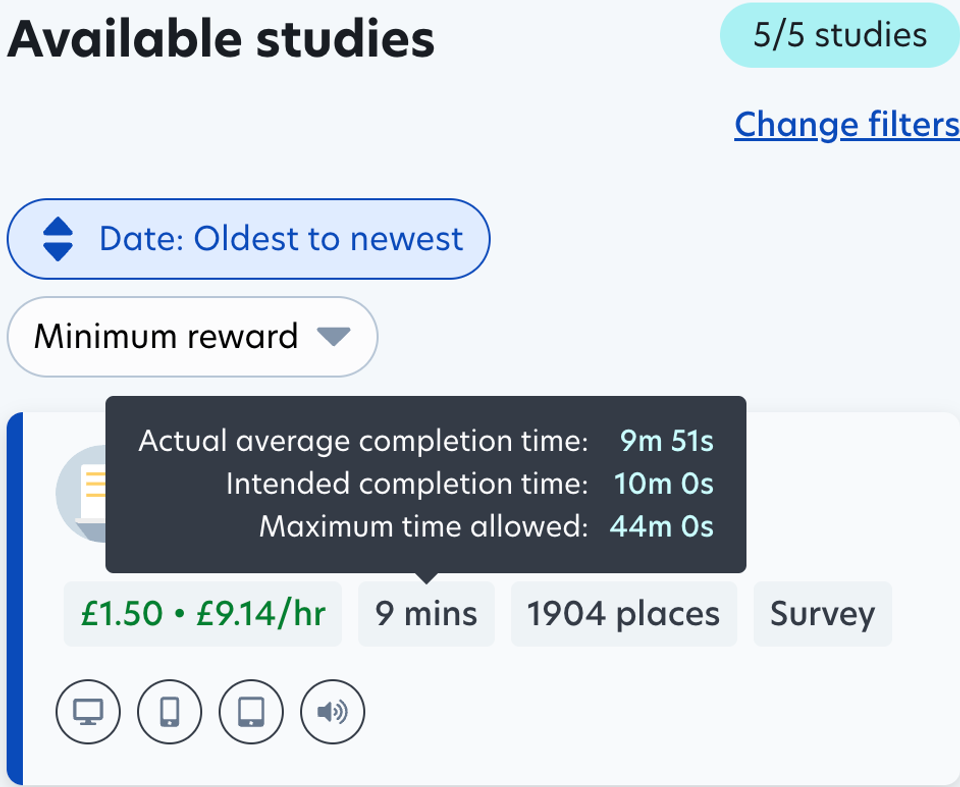Expand Minimum reward options via its chevron
This screenshot has width=960, height=787.
[x=333, y=337]
